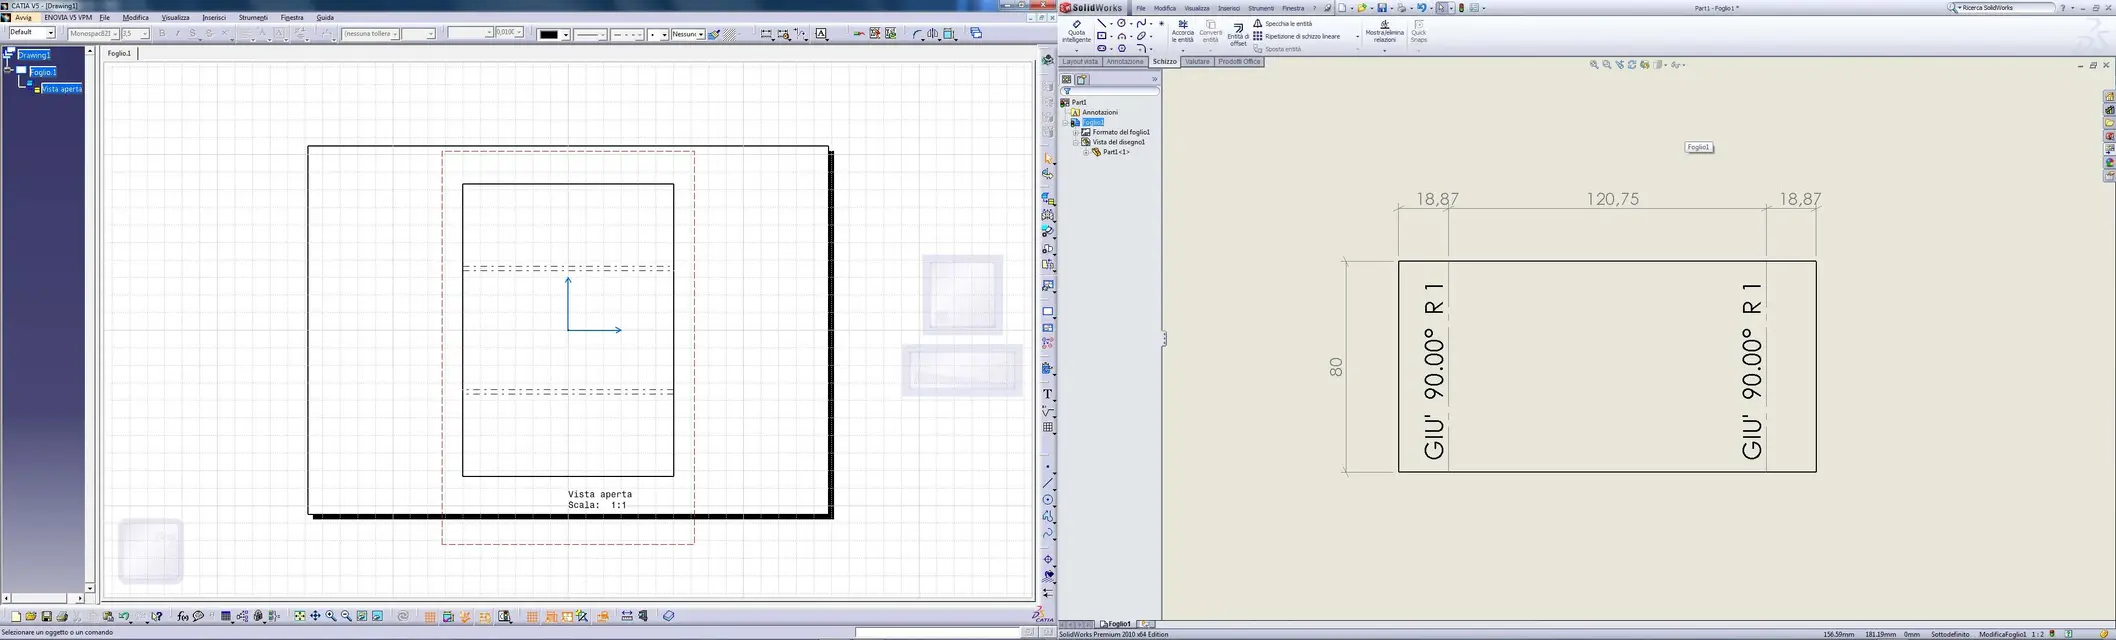Switch to PropertyManager tab icon in SolidWorks
Image resolution: width=2116 pixels, height=640 pixels.
coord(1082,79)
